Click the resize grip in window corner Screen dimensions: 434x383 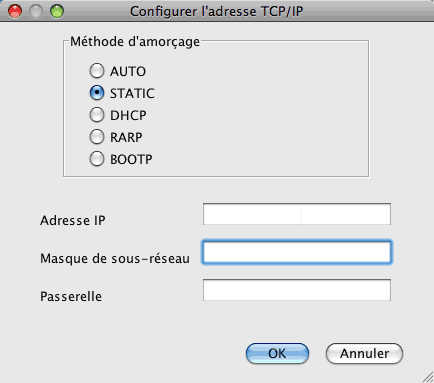(428, 377)
